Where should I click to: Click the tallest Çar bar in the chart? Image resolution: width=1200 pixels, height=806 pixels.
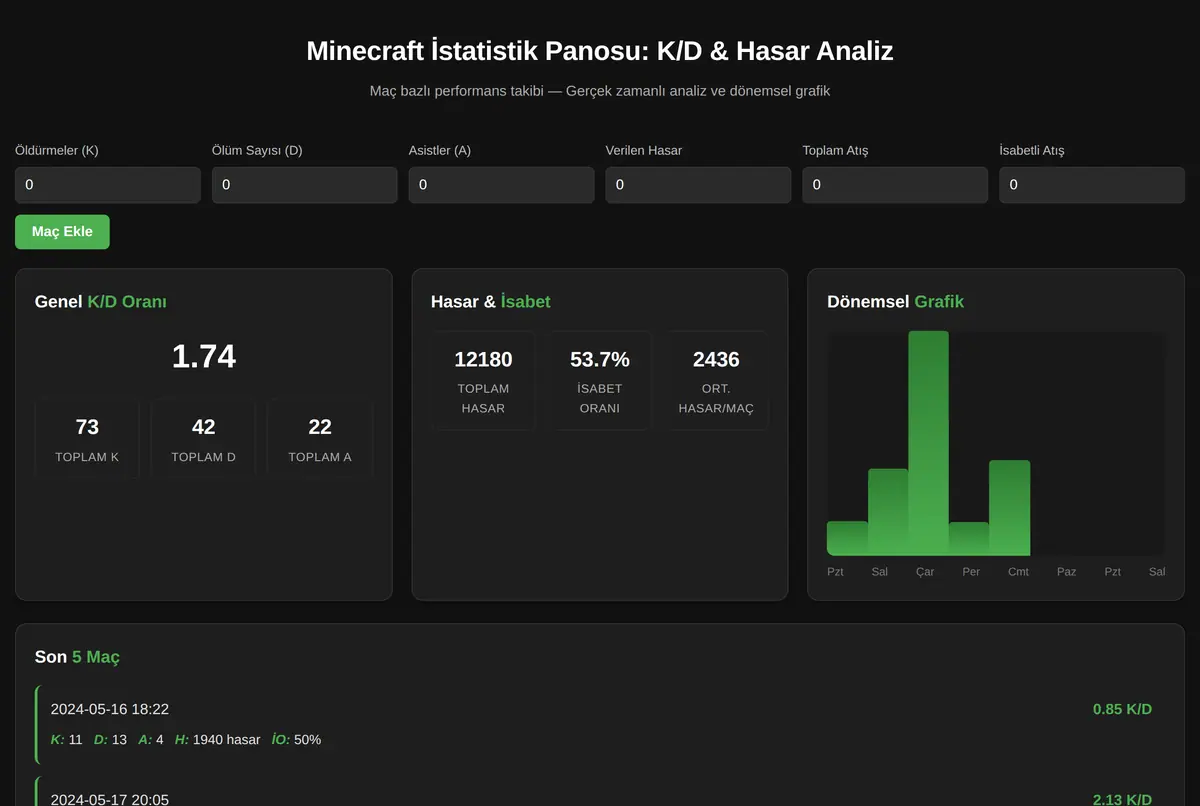coord(928,443)
